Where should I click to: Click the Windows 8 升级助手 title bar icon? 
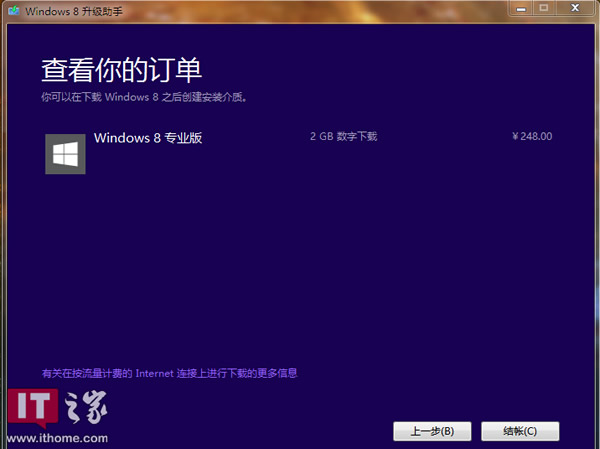click(x=14, y=11)
